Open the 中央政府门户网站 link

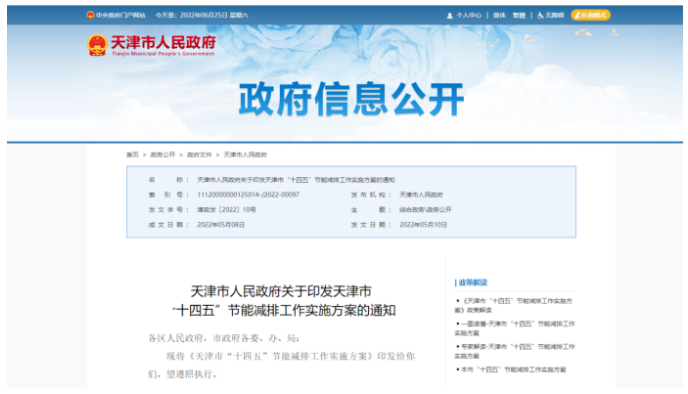coord(121,15)
